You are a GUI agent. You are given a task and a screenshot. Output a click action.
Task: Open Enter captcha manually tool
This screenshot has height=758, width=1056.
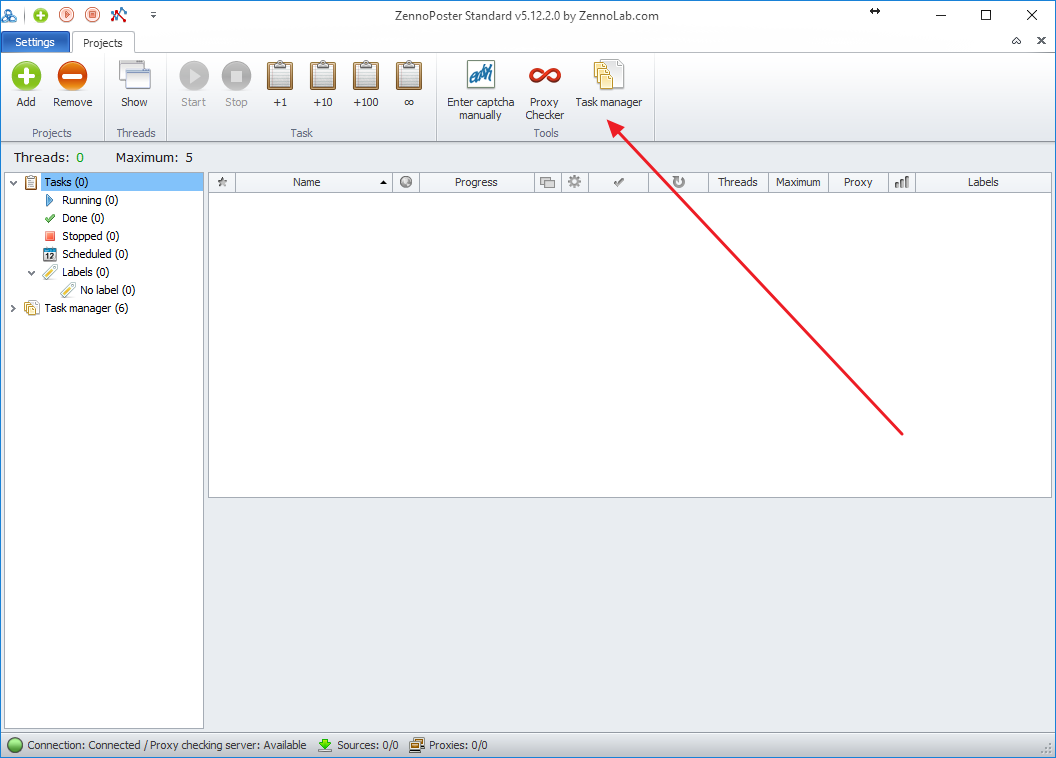pos(481,90)
